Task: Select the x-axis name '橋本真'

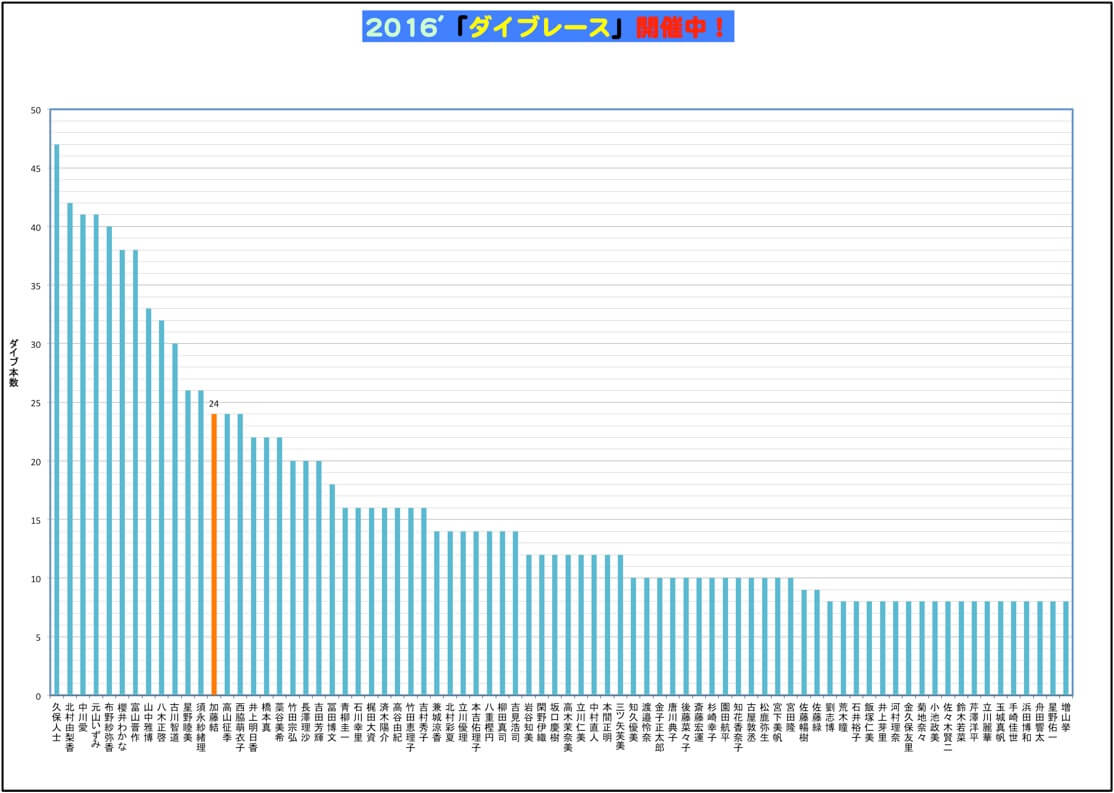Action: click(266, 716)
